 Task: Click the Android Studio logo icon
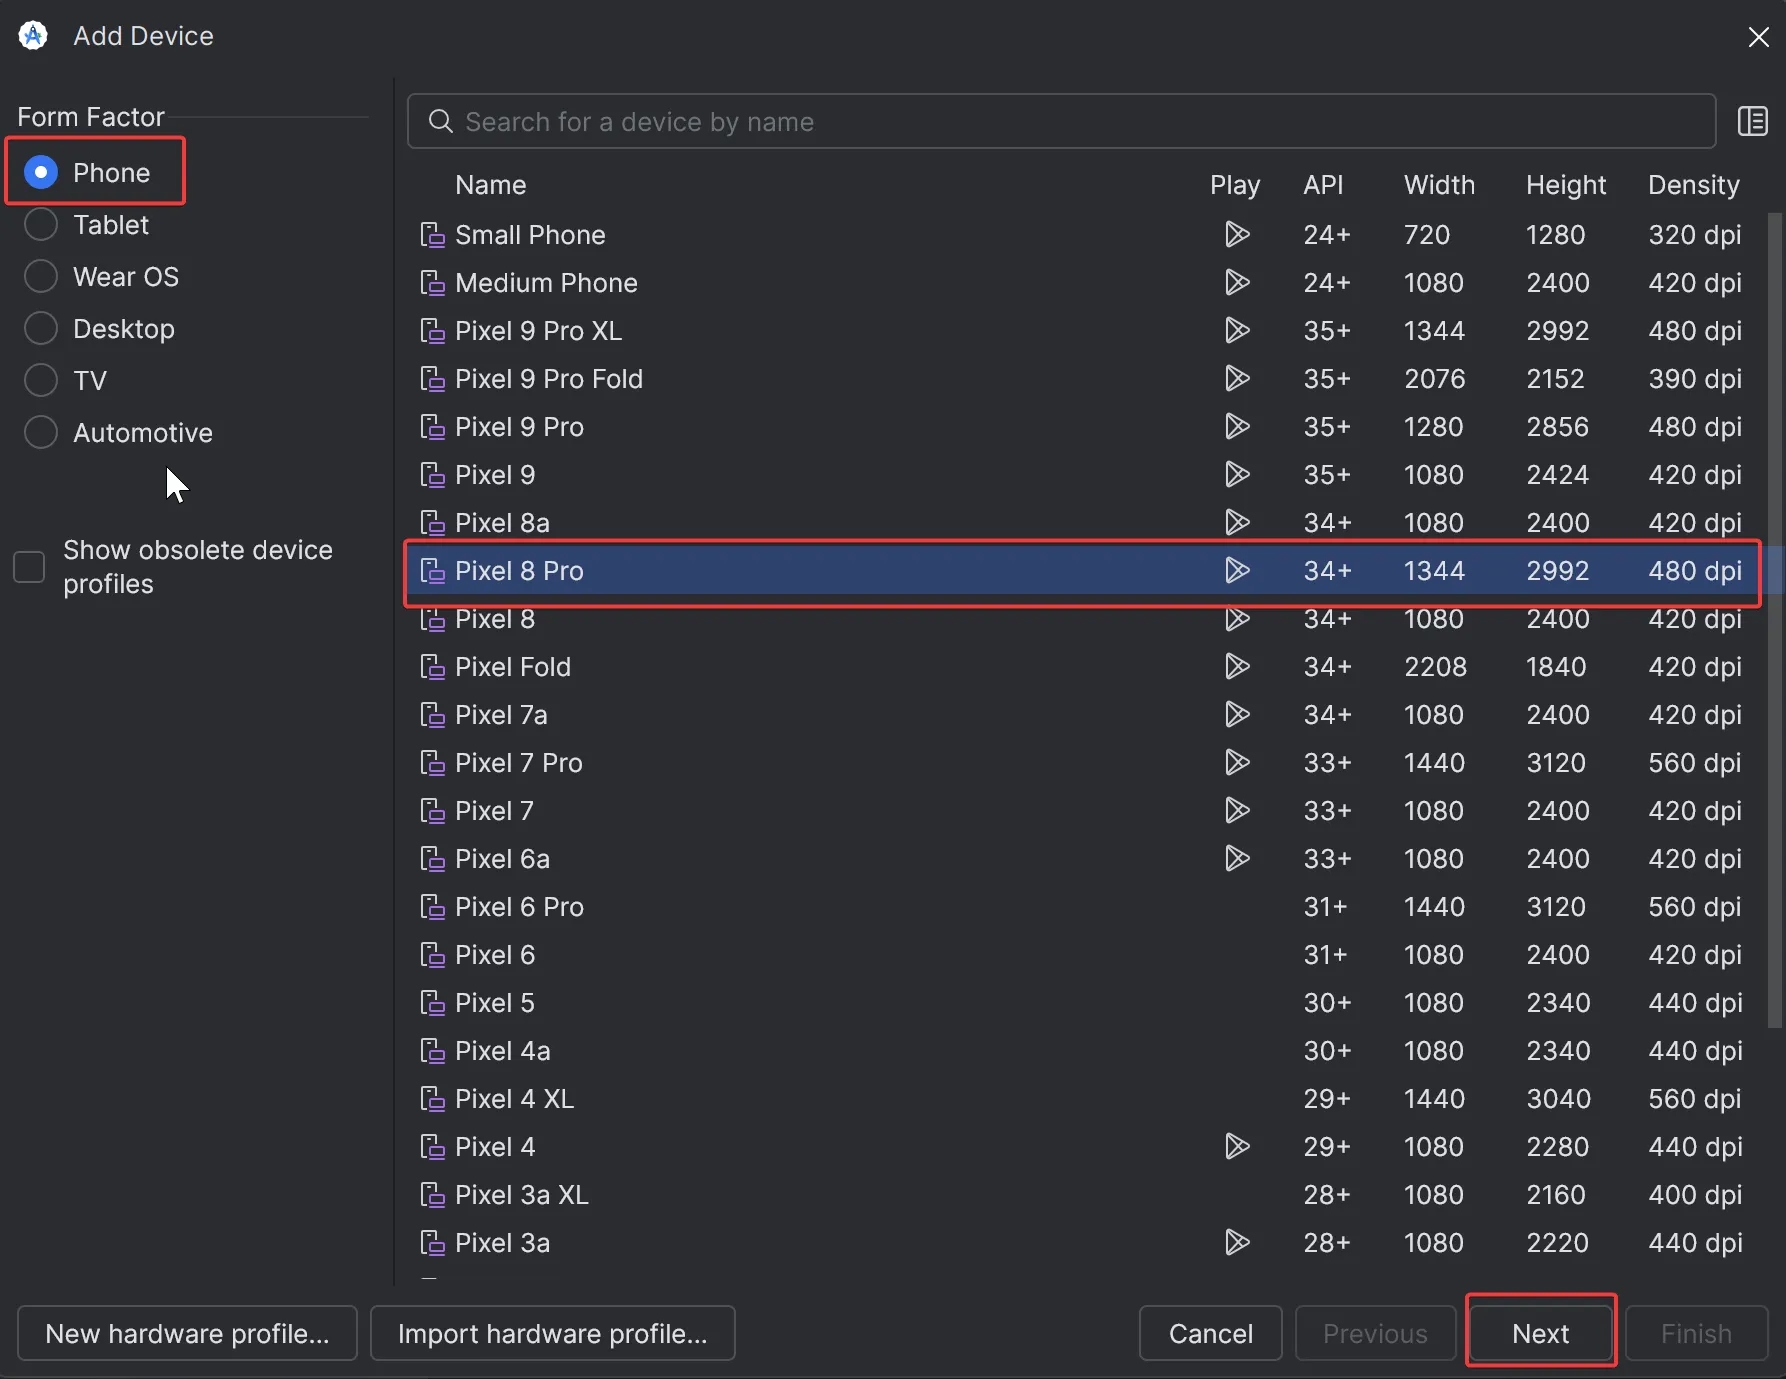(x=33, y=36)
